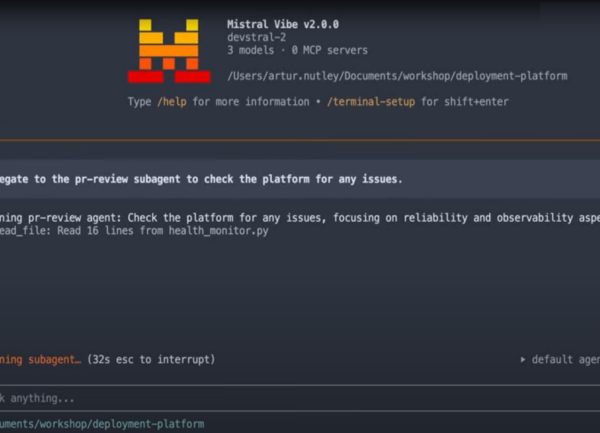Screen dimensions: 600x433
Task: Click the 'Mistral Vibe v2.0.0' title
Action: (x=283, y=24)
